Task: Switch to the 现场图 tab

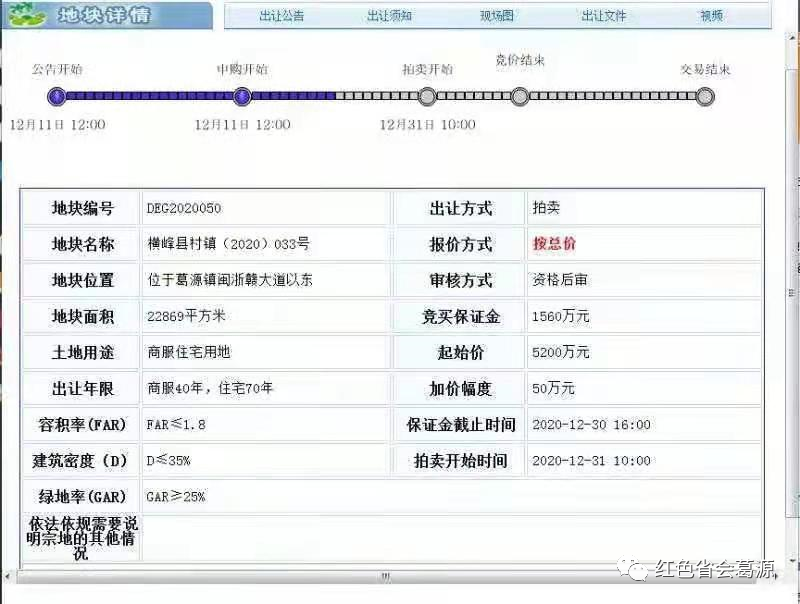Action: tap(496, 16)
